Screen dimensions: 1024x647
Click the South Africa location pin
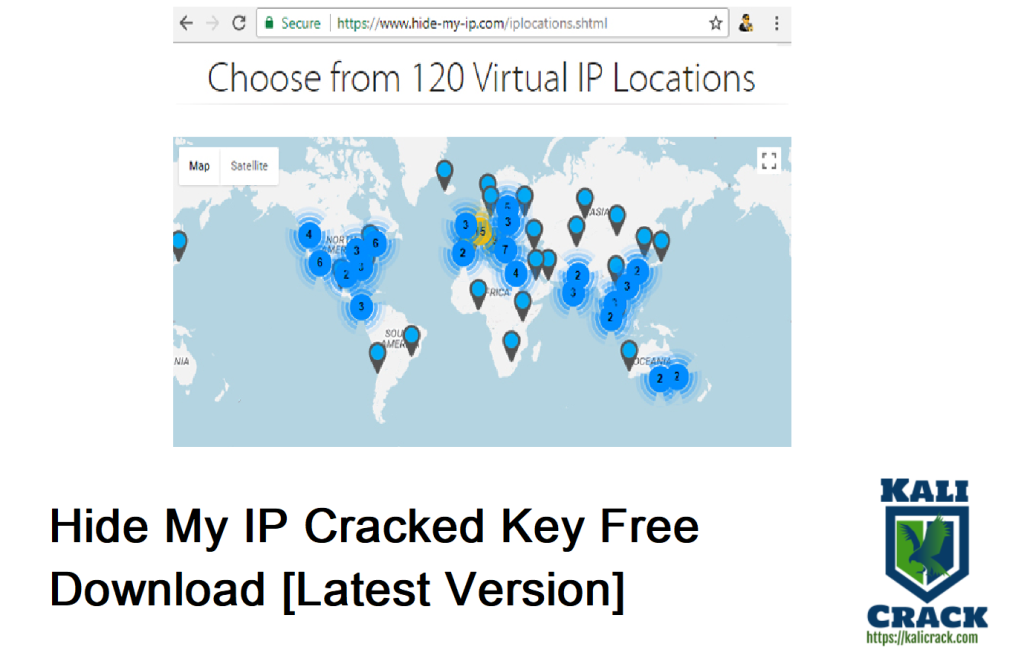tap(511, 346)
